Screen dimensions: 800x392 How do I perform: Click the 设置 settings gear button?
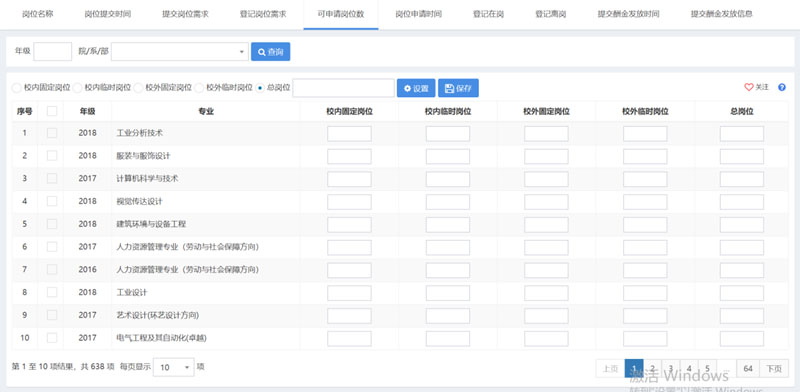(416, 88)
